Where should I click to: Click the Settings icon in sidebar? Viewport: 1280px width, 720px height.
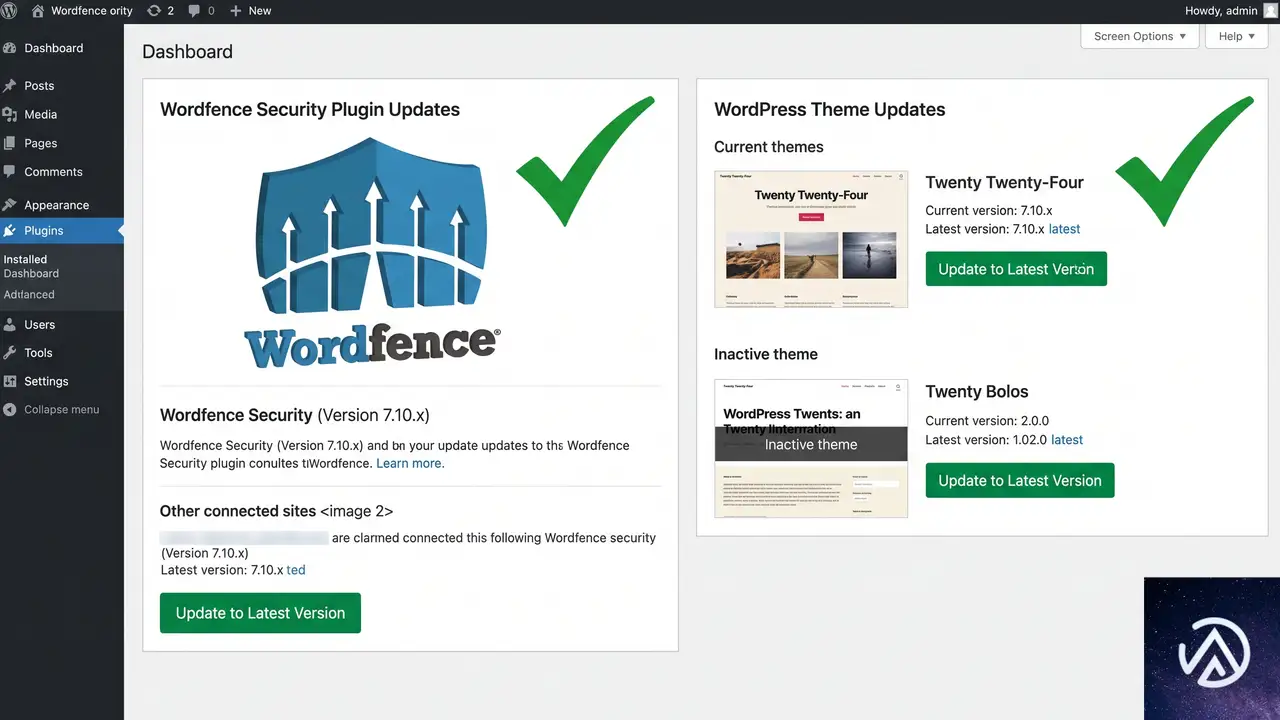coord(10,381)
